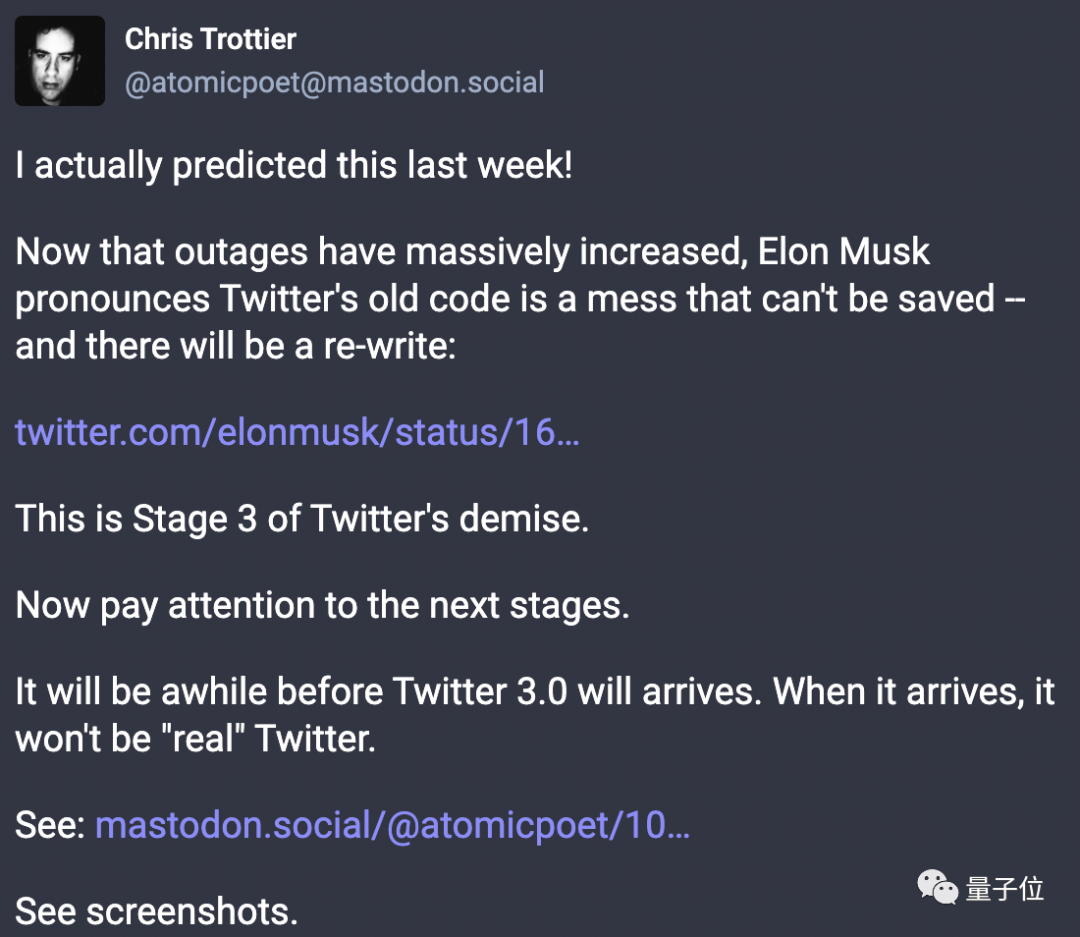Follow the mastodon.social/@atomicpoet link
The width and height of the screenshot is (1080, 937).
[x=392, y=826]
